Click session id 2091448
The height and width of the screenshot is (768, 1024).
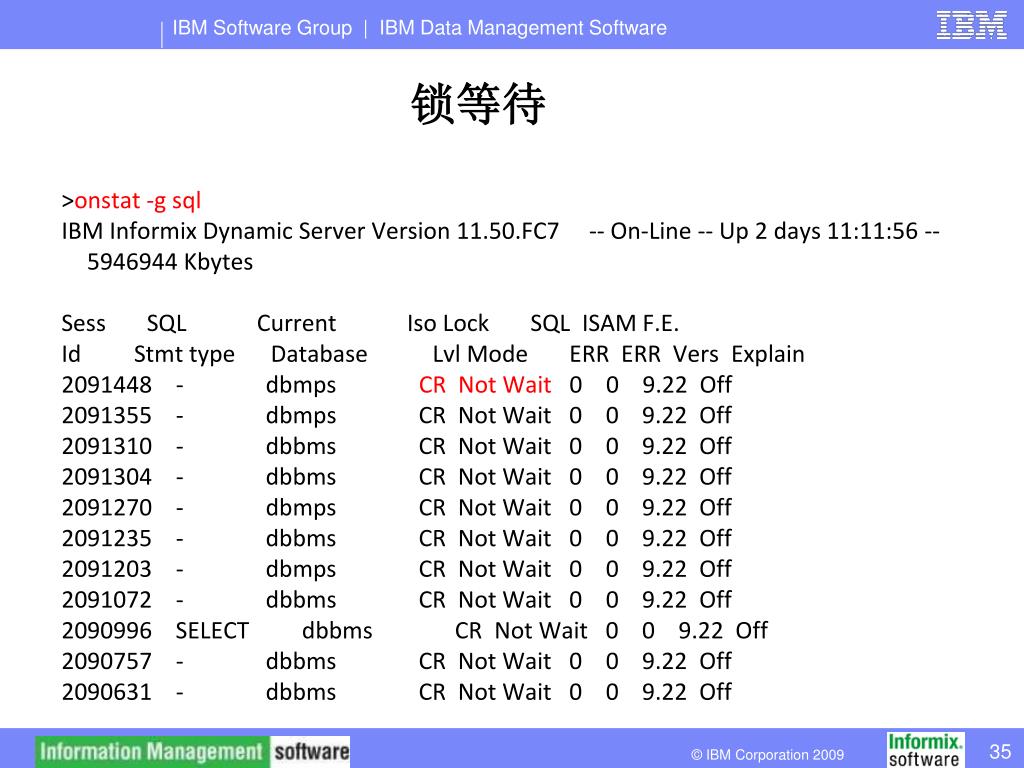(x=106, y=385)
